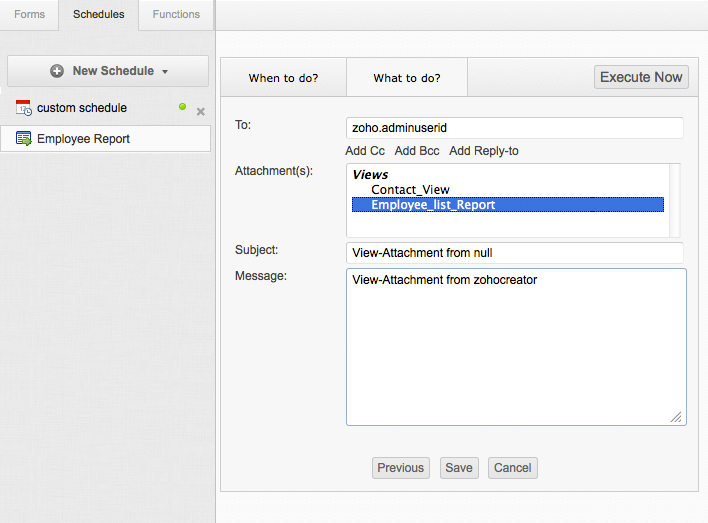Switch to the Forms tab
This screenshot has height=523, width=708.
point(30,15)
